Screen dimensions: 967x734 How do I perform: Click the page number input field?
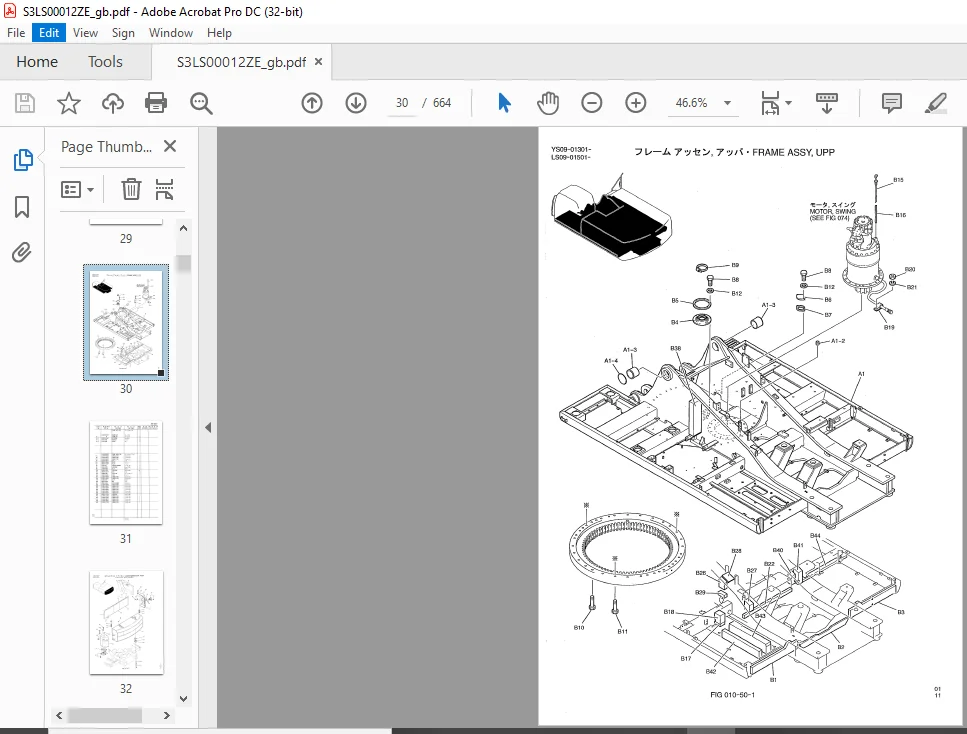(x=402, y=103)
